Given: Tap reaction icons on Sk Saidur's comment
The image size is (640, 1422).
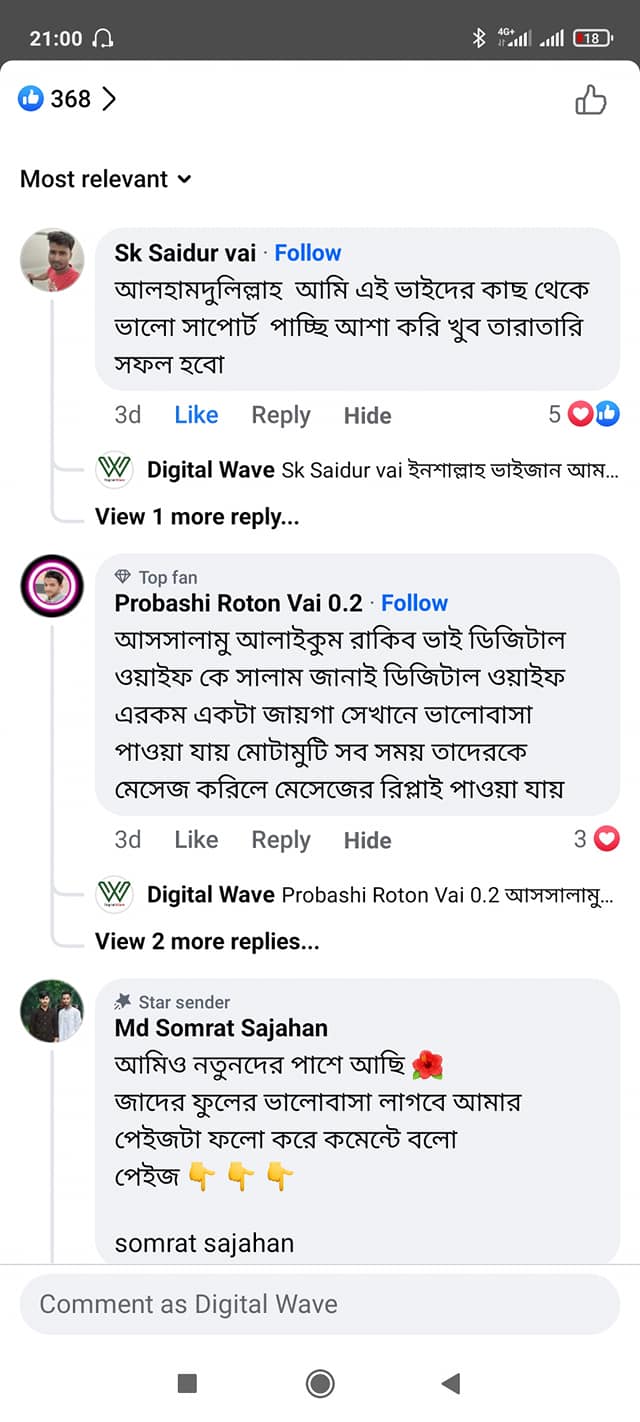Looking at the screenshot, I should tap(594, 414).
